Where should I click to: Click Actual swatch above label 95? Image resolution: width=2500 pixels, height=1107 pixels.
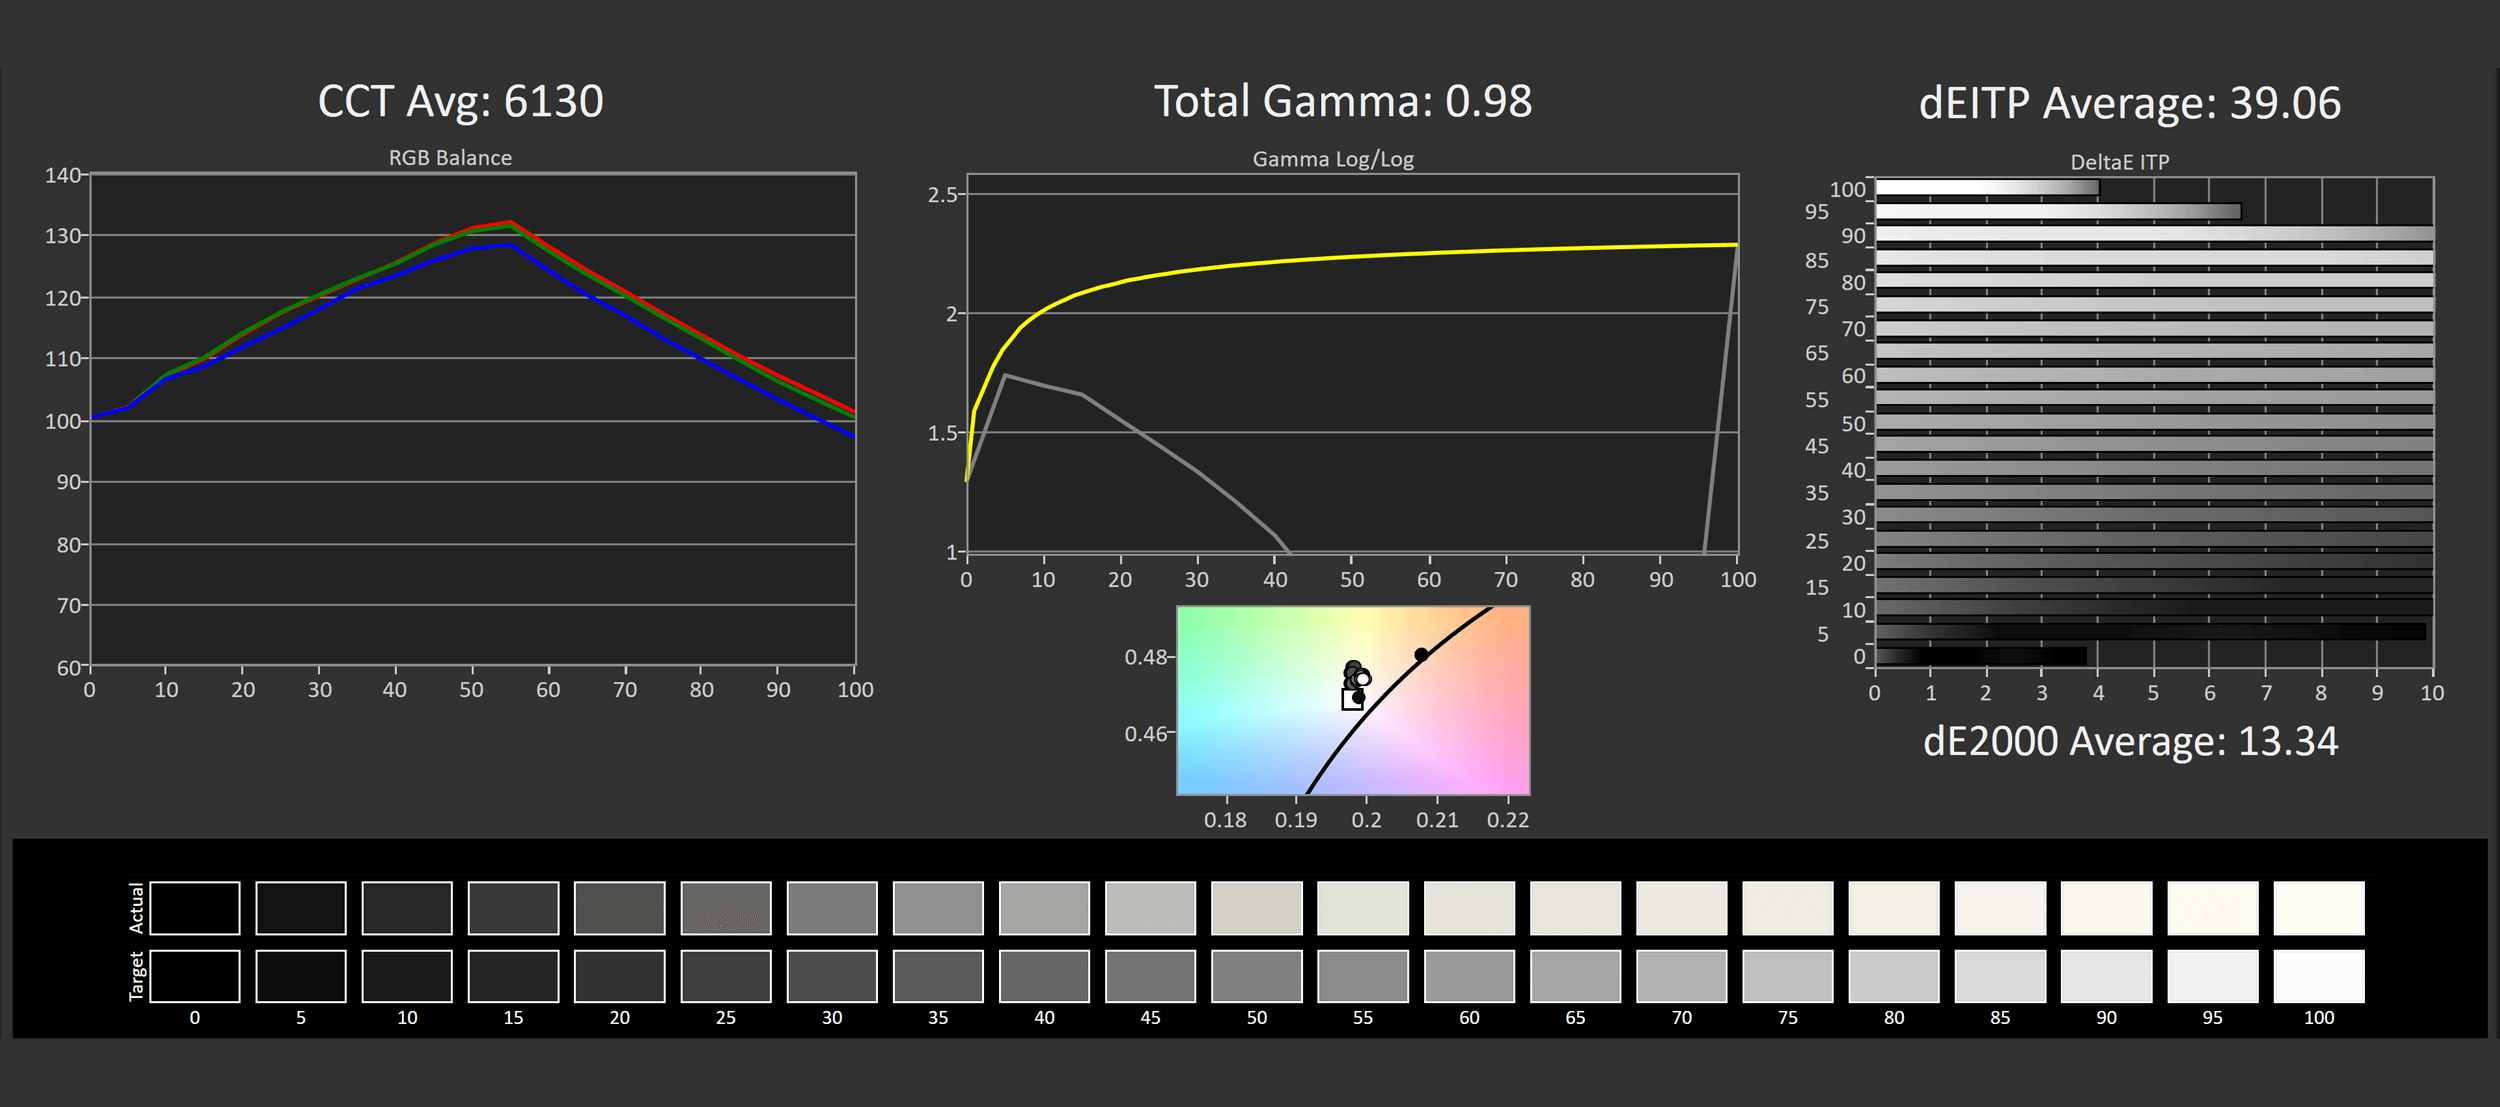coord(2212,907)
